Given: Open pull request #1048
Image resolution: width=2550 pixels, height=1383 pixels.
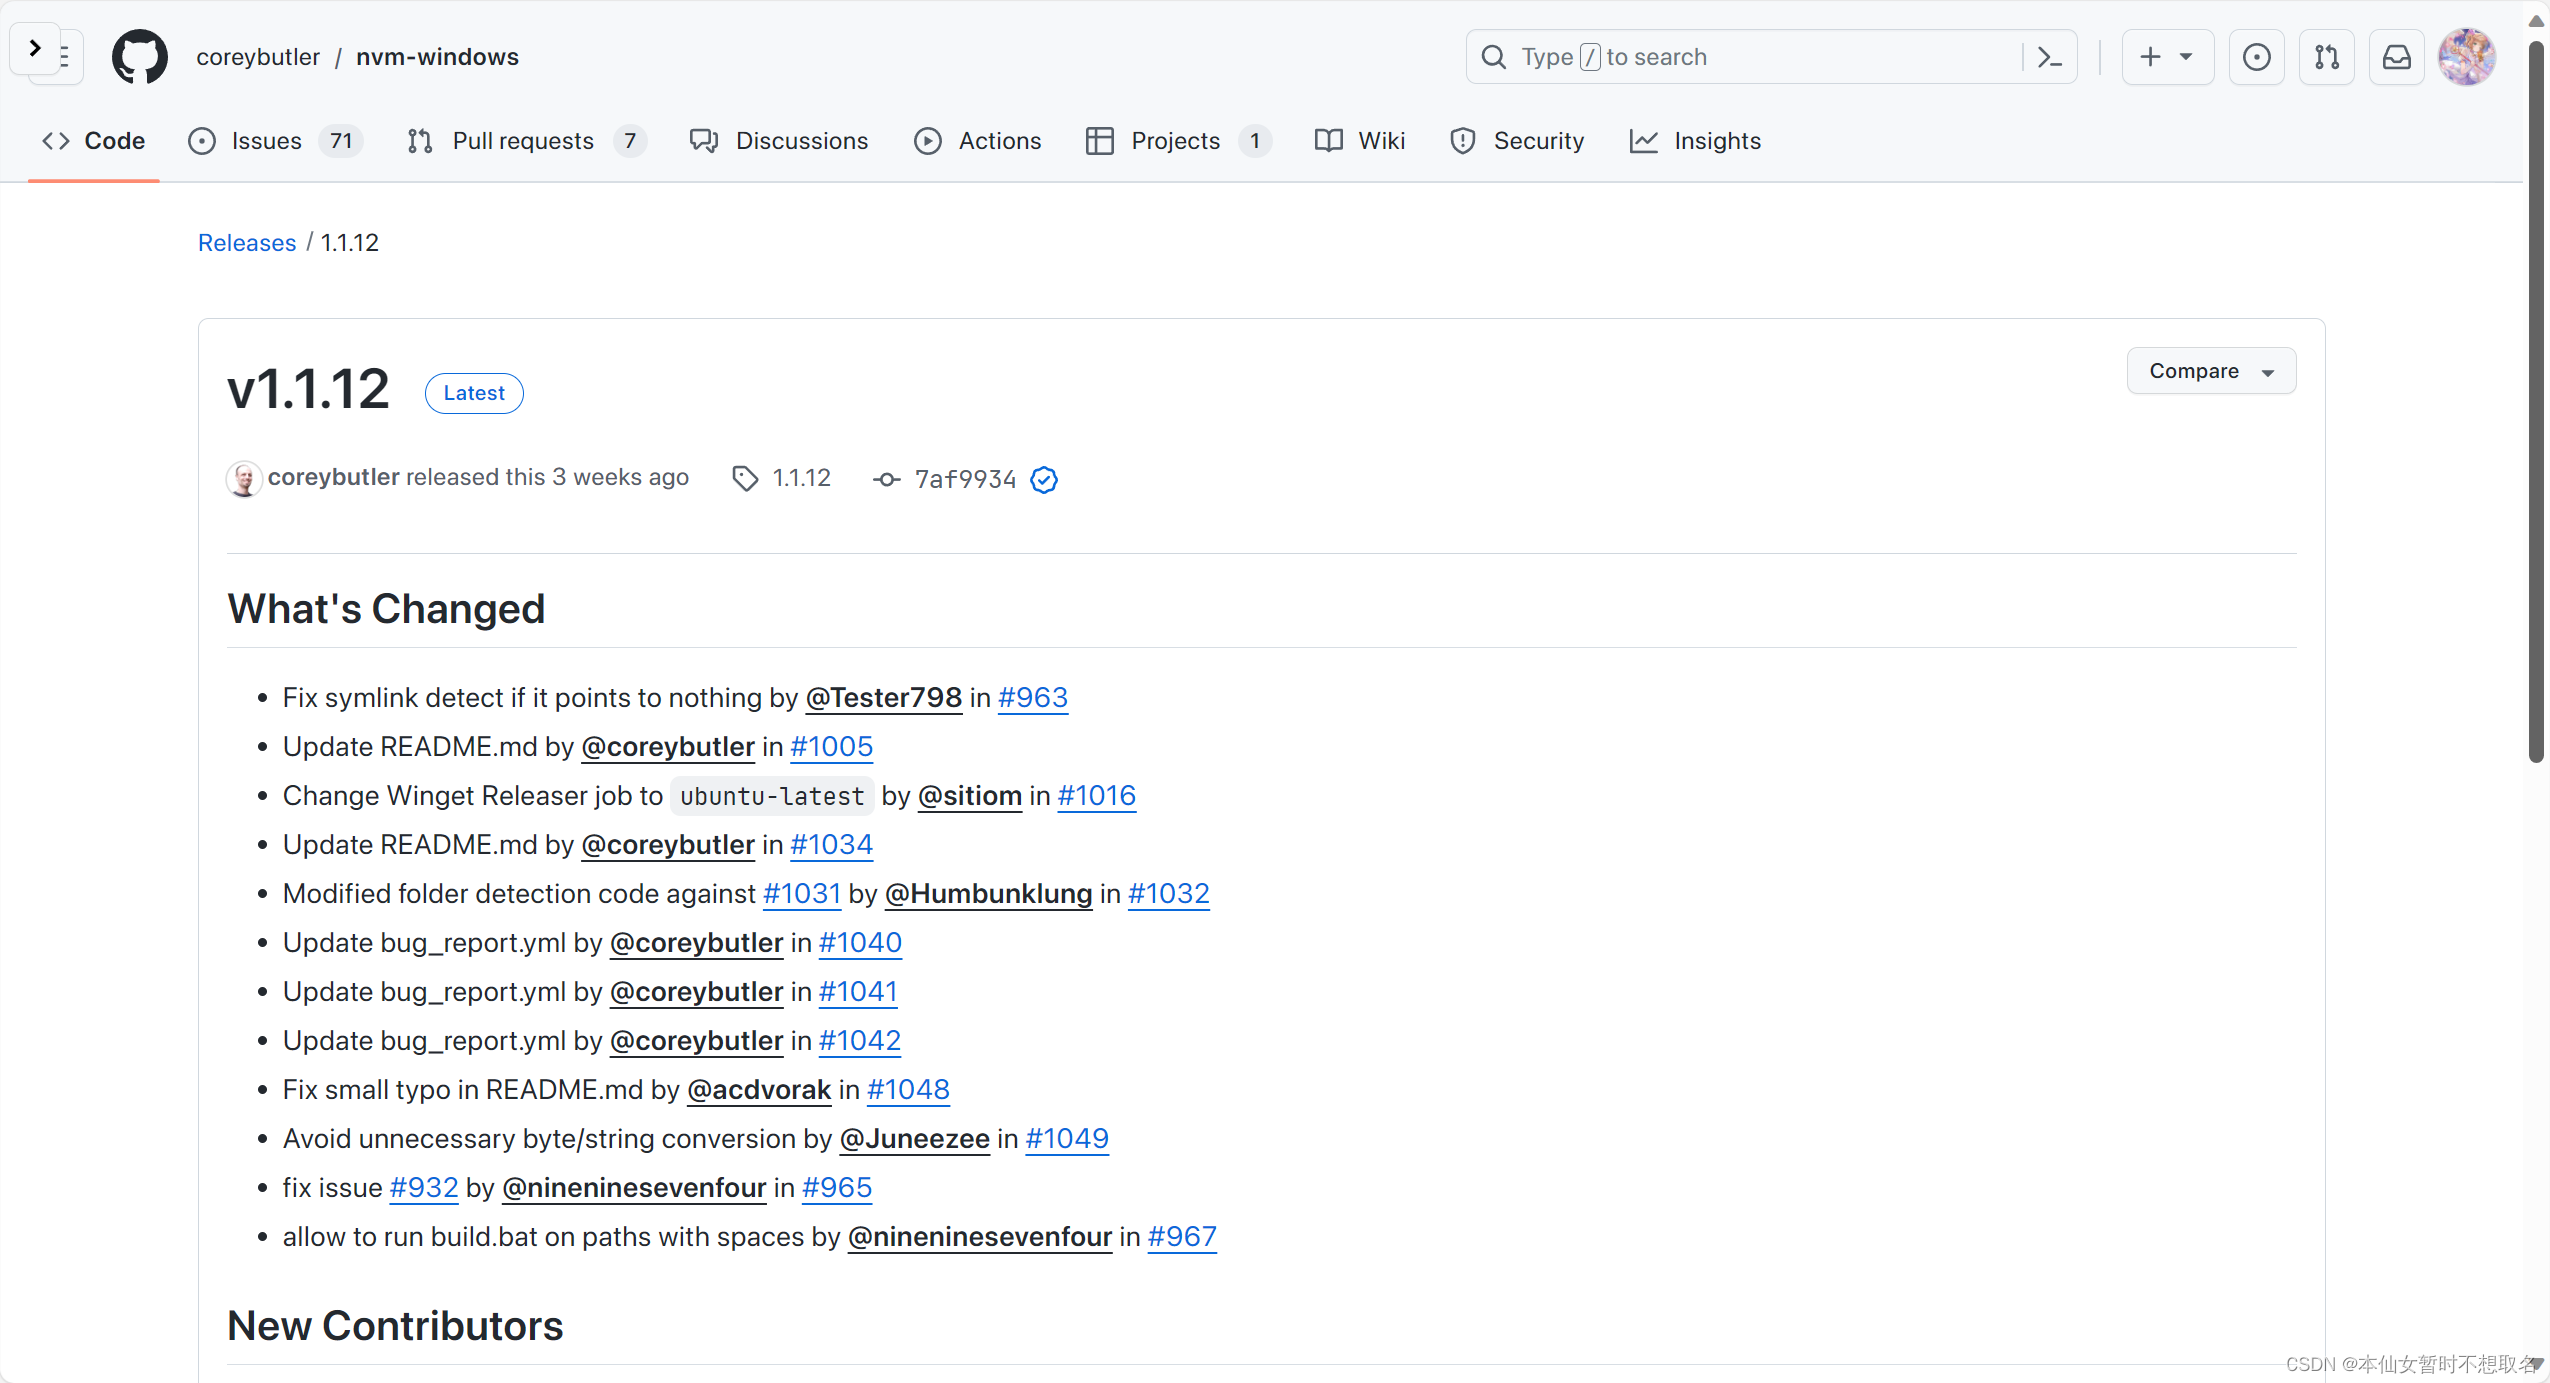Looking at the screenshot, I should pos(908,1090).
